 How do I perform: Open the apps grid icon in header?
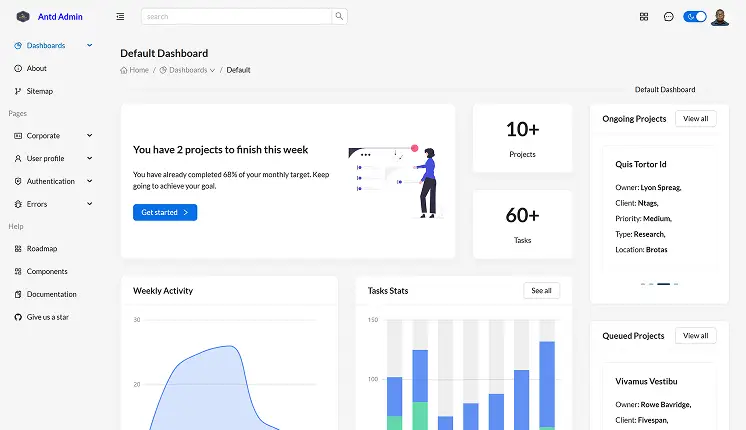click(644, 17)
